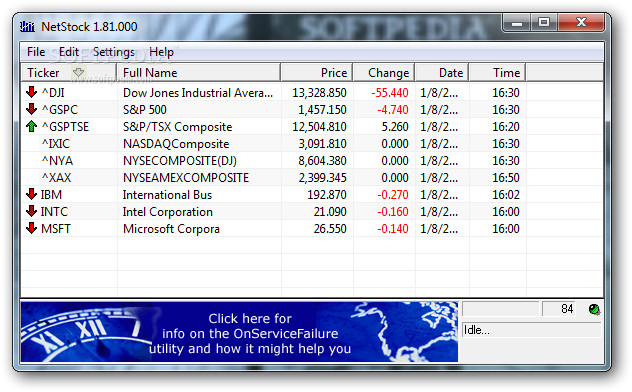Click the NASDAQComposite name
The height and width of the screenshot is (392, 632).
[x=176, y=143]
